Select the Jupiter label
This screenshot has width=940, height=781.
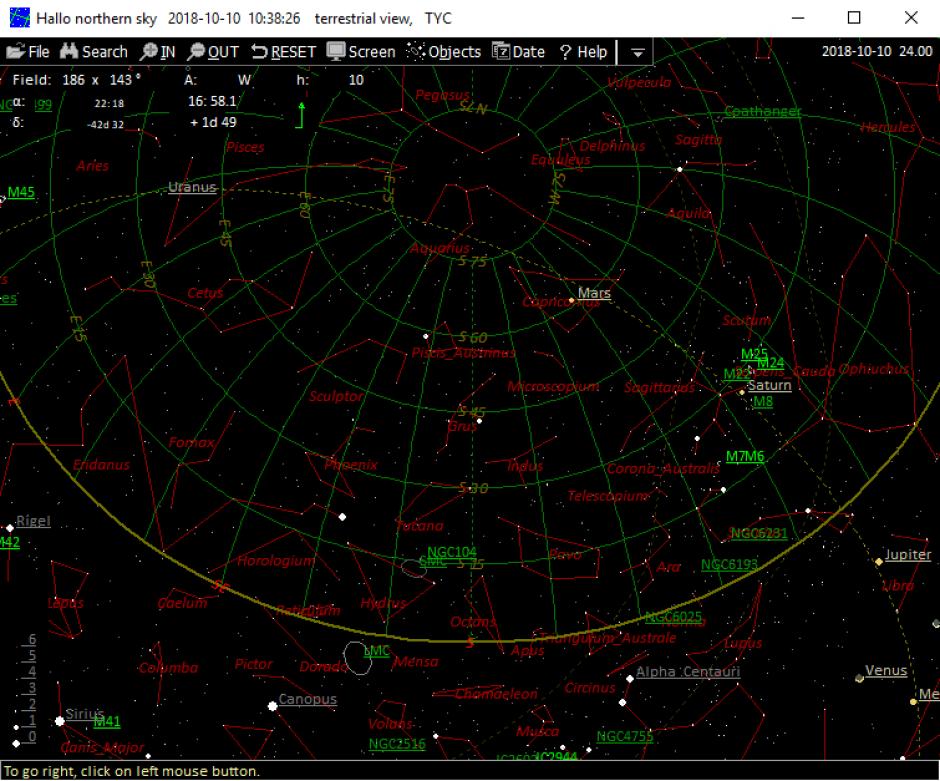(x=908, y=554)
